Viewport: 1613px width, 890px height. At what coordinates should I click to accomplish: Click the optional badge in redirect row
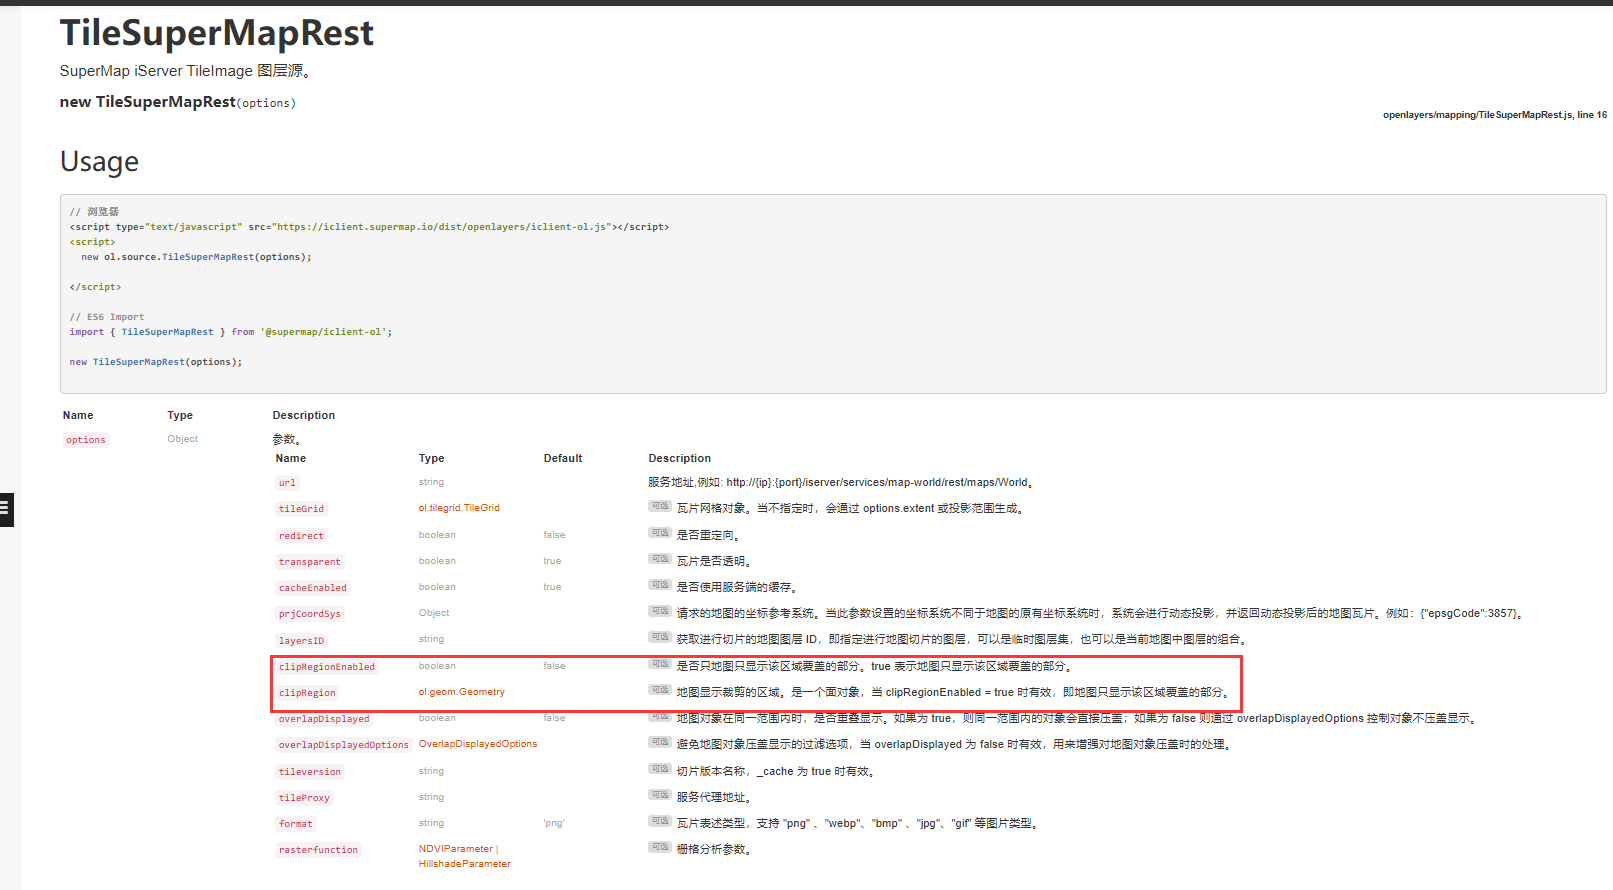(660, 534)
